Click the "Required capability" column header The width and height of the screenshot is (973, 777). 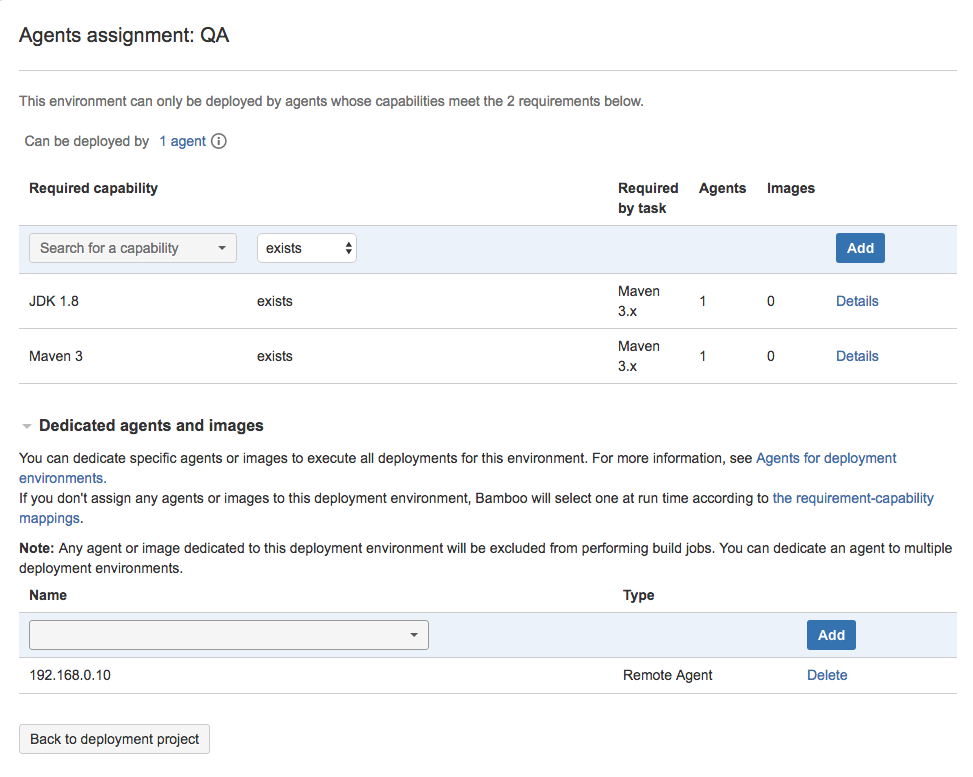tap(93, 188)
